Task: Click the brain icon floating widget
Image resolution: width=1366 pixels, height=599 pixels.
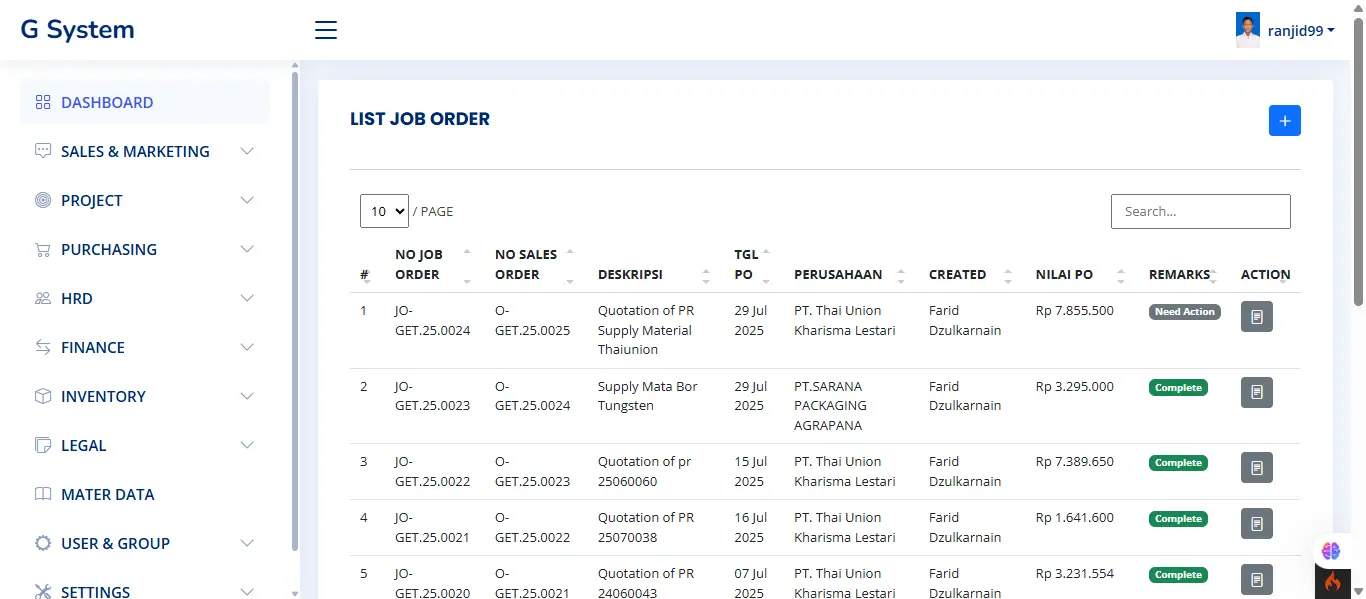Action: pos(1330,550)
